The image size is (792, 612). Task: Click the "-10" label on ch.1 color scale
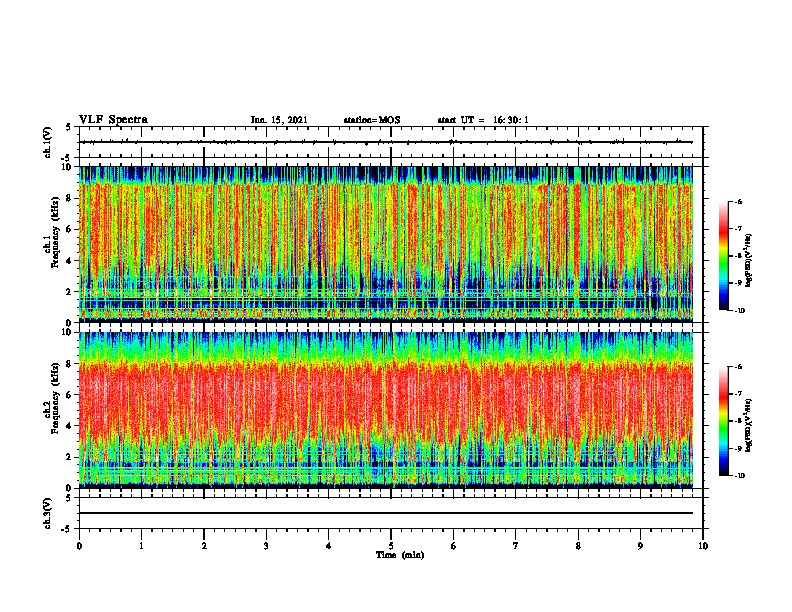point(739,311)
